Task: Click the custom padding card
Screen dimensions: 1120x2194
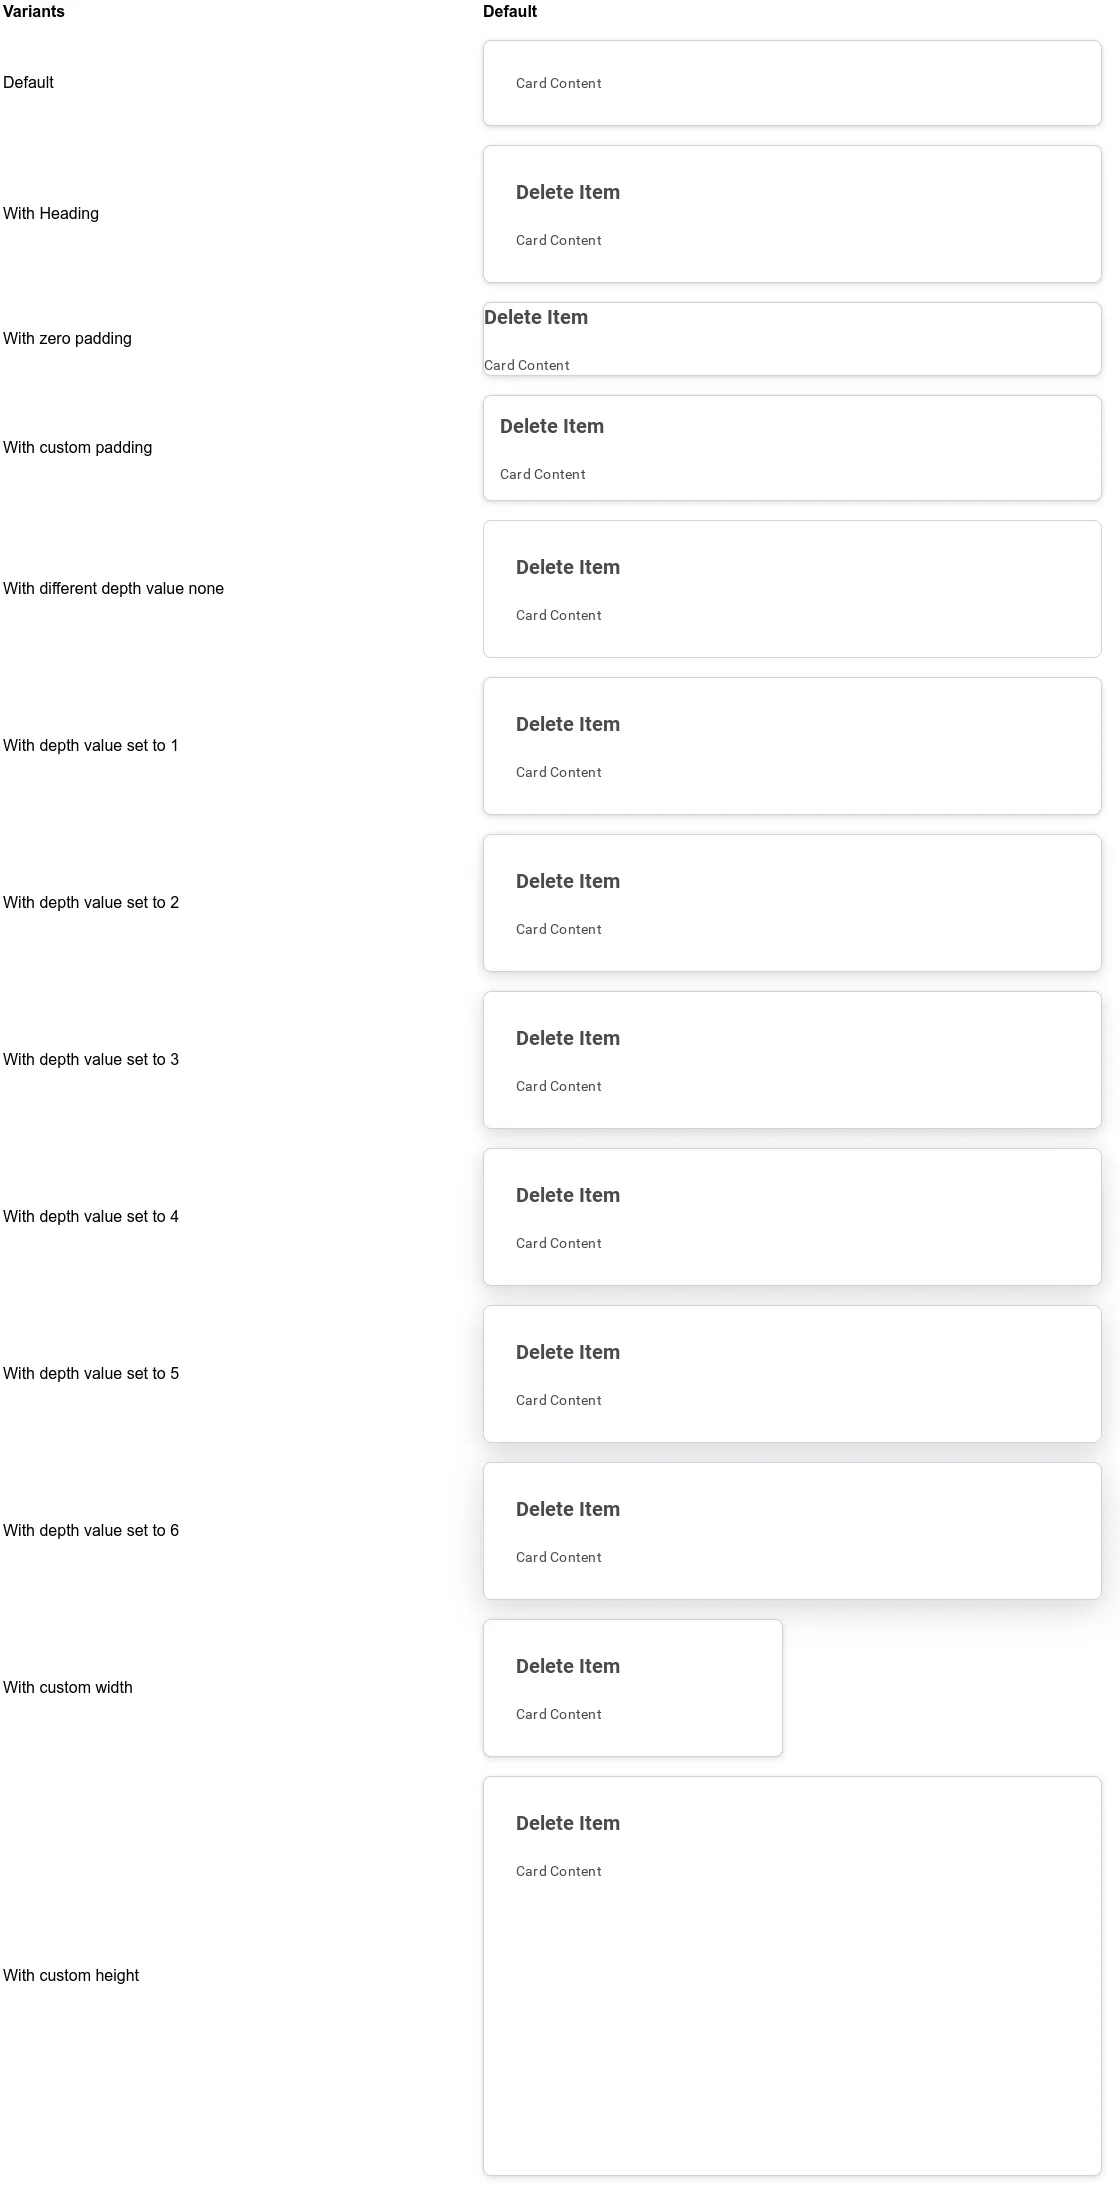Action: pyautogui.click(x=792, y=448)
